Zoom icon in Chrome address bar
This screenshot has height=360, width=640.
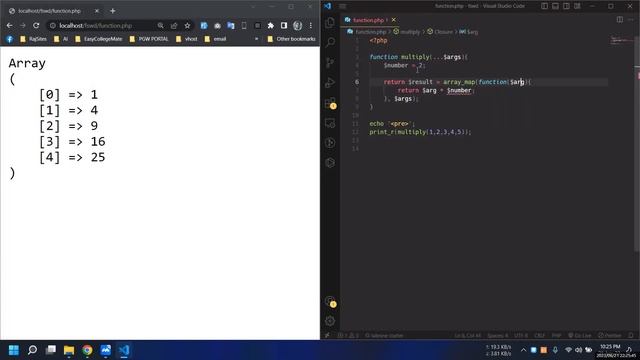pos(161,25)
